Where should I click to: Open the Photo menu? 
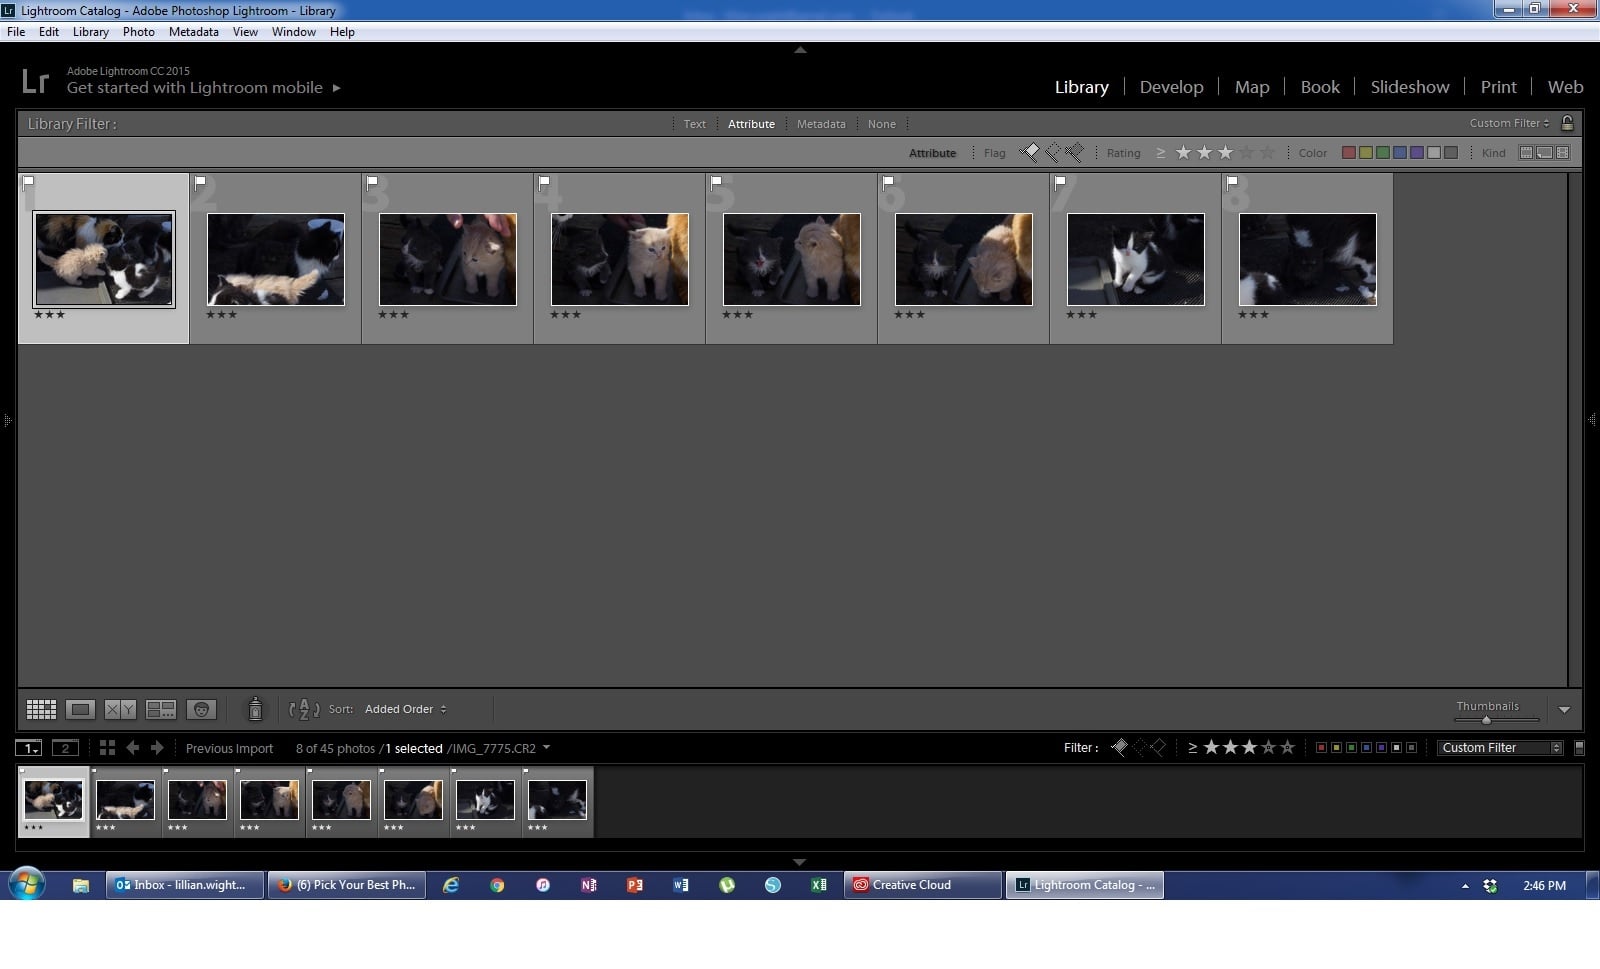(138, 32)
